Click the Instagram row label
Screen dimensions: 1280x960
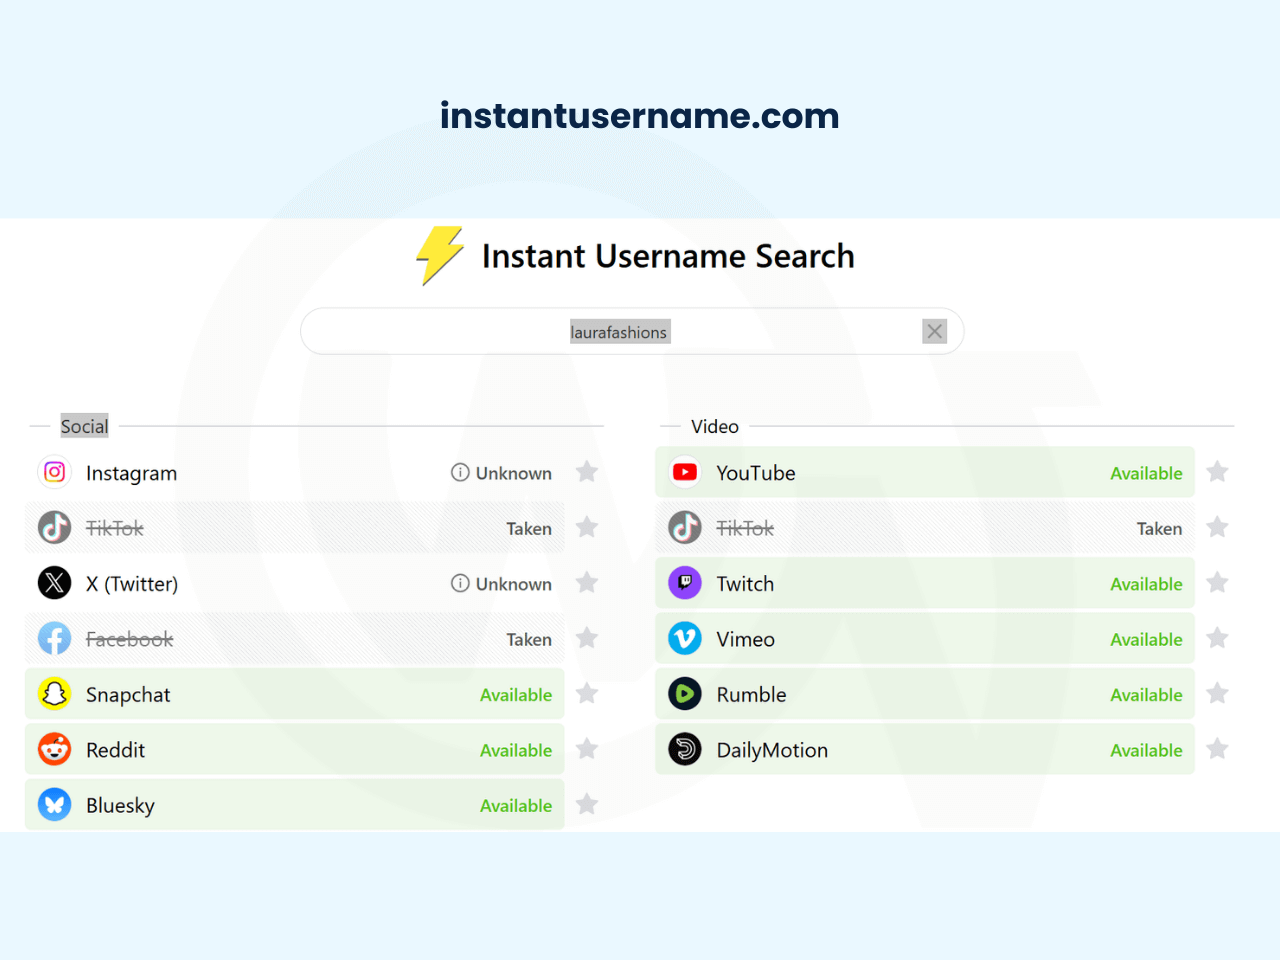(x=131, y=473)
